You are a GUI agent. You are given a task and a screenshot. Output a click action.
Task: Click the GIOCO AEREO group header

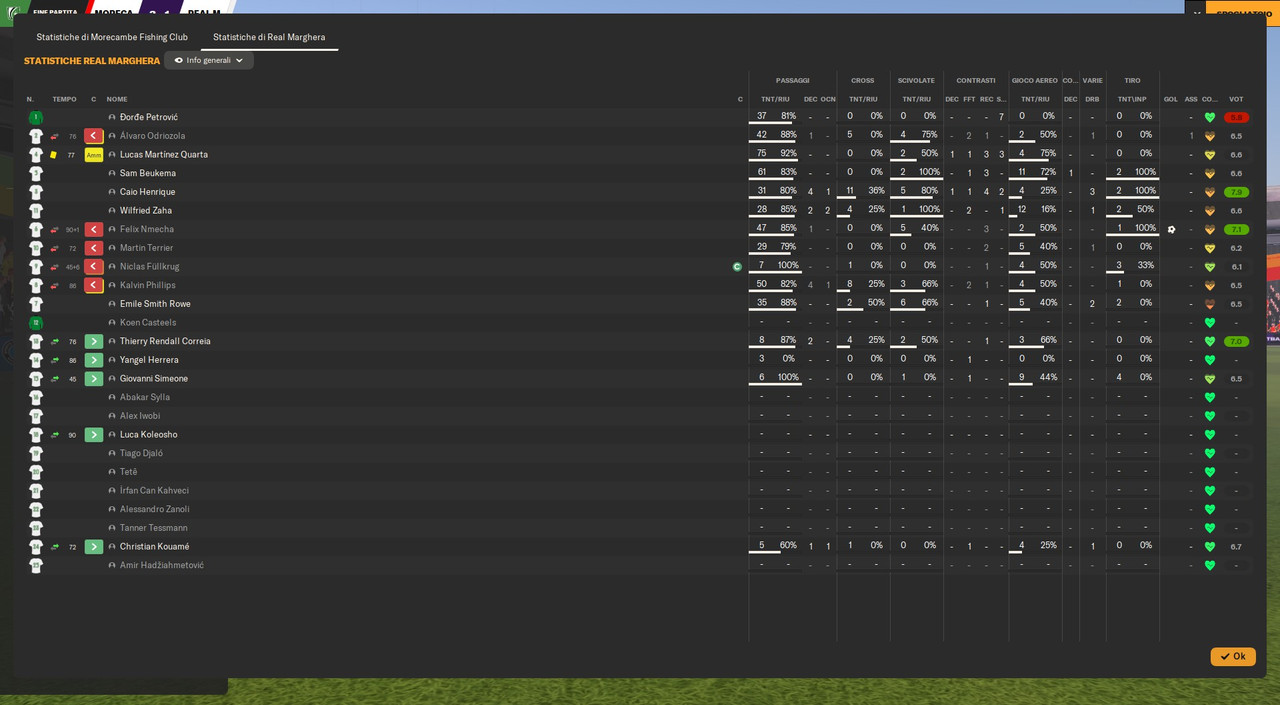pos(1035,80)
